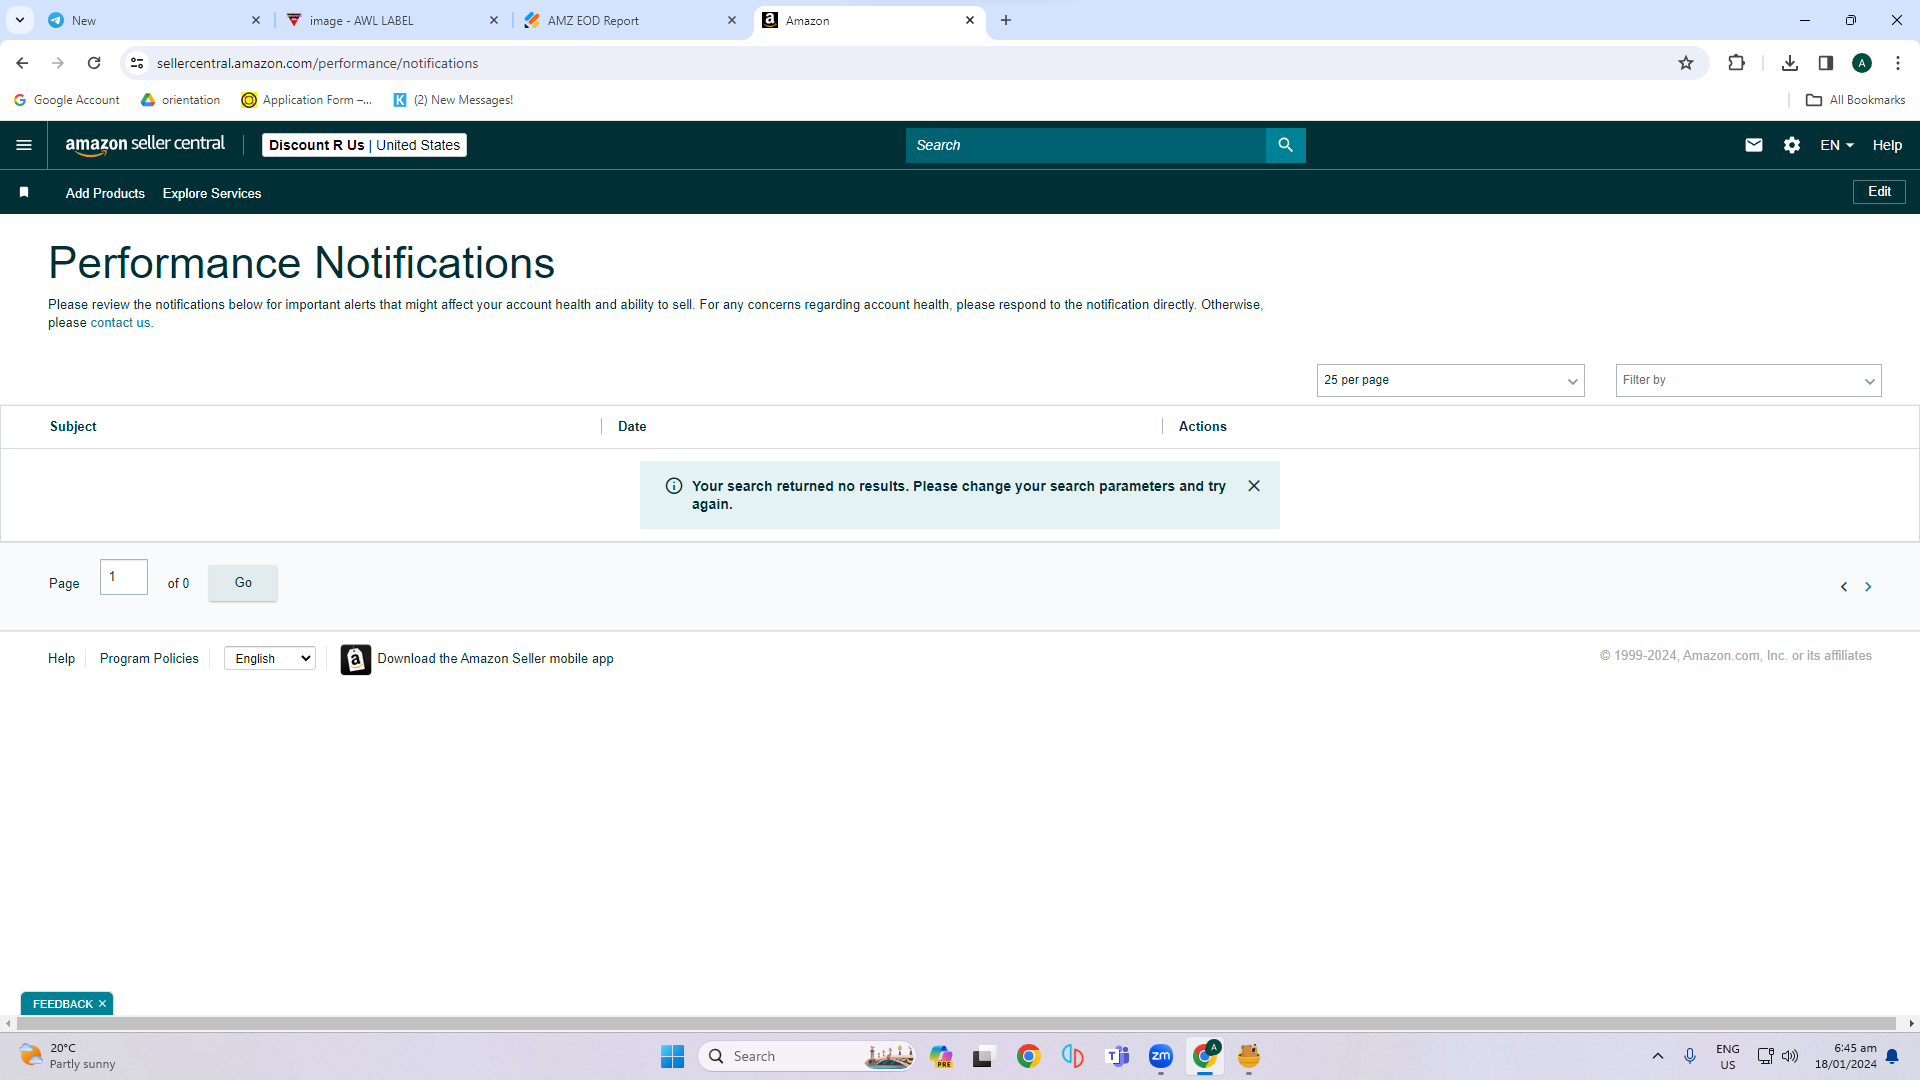
Task: Open the messages envelope icon
Action: (x=1754, y=145)
